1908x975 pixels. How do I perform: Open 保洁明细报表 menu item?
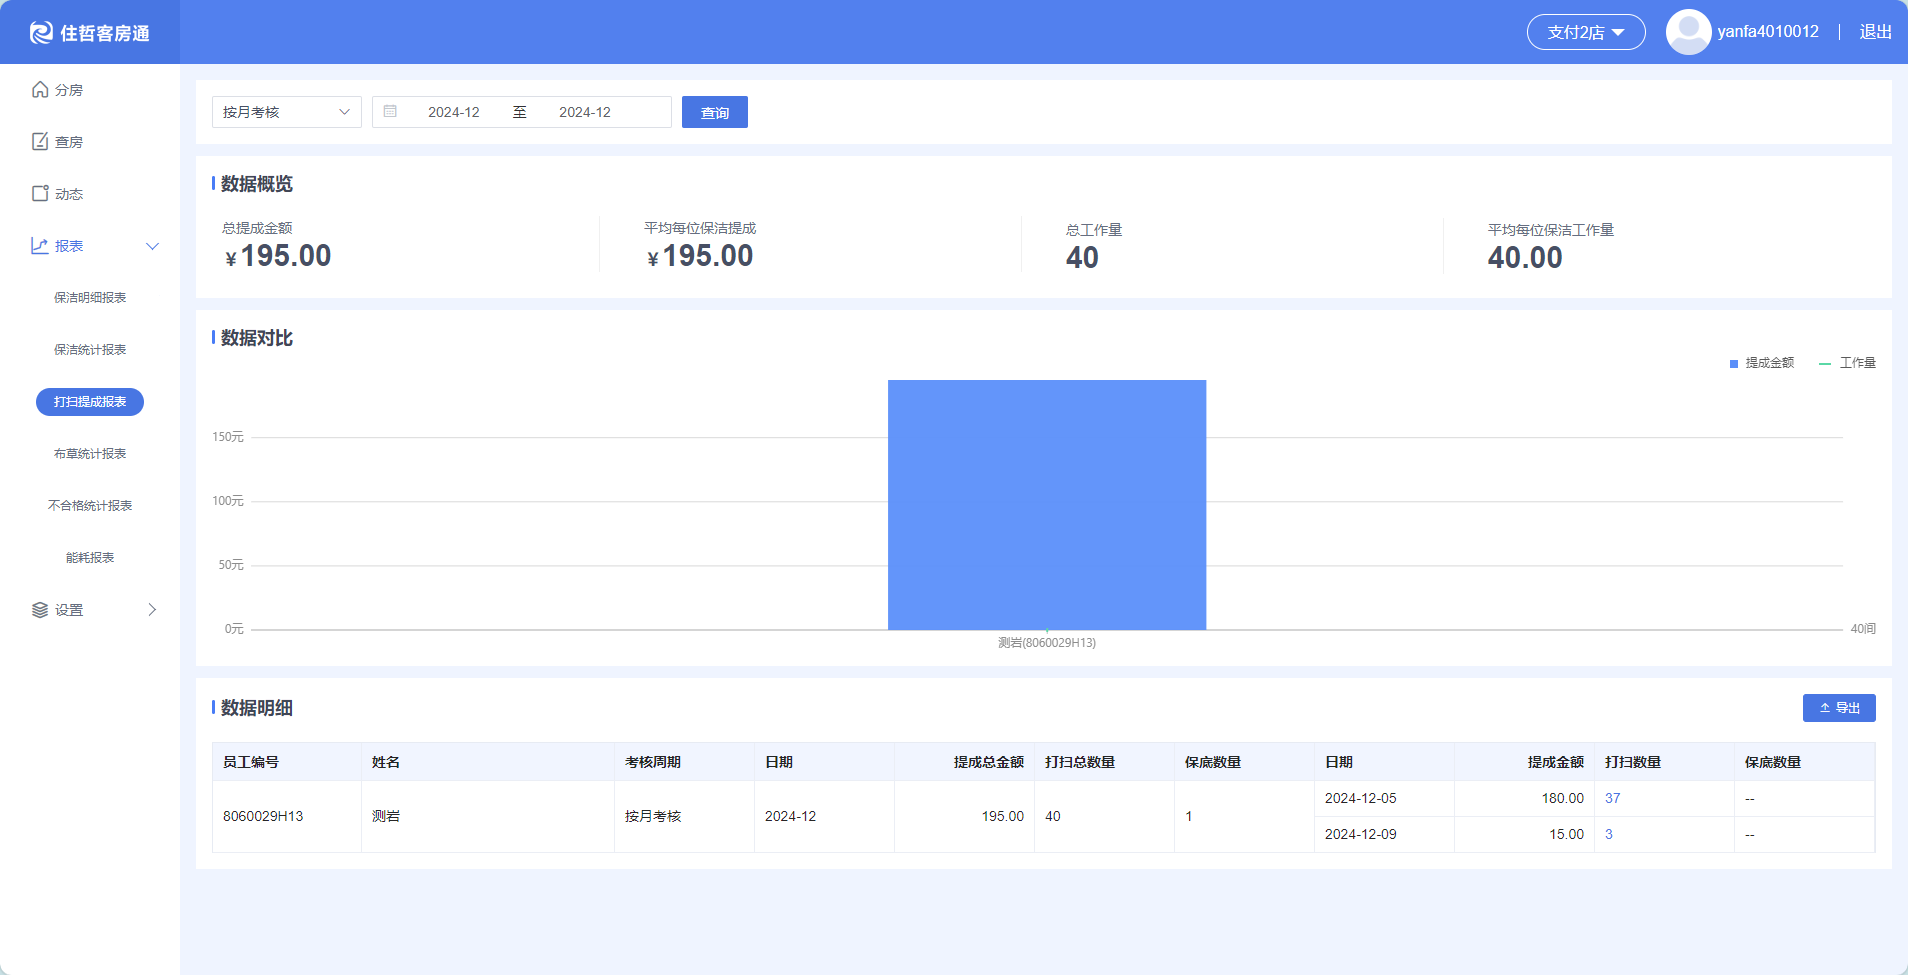pyautogui.click(x=90, y=298)
